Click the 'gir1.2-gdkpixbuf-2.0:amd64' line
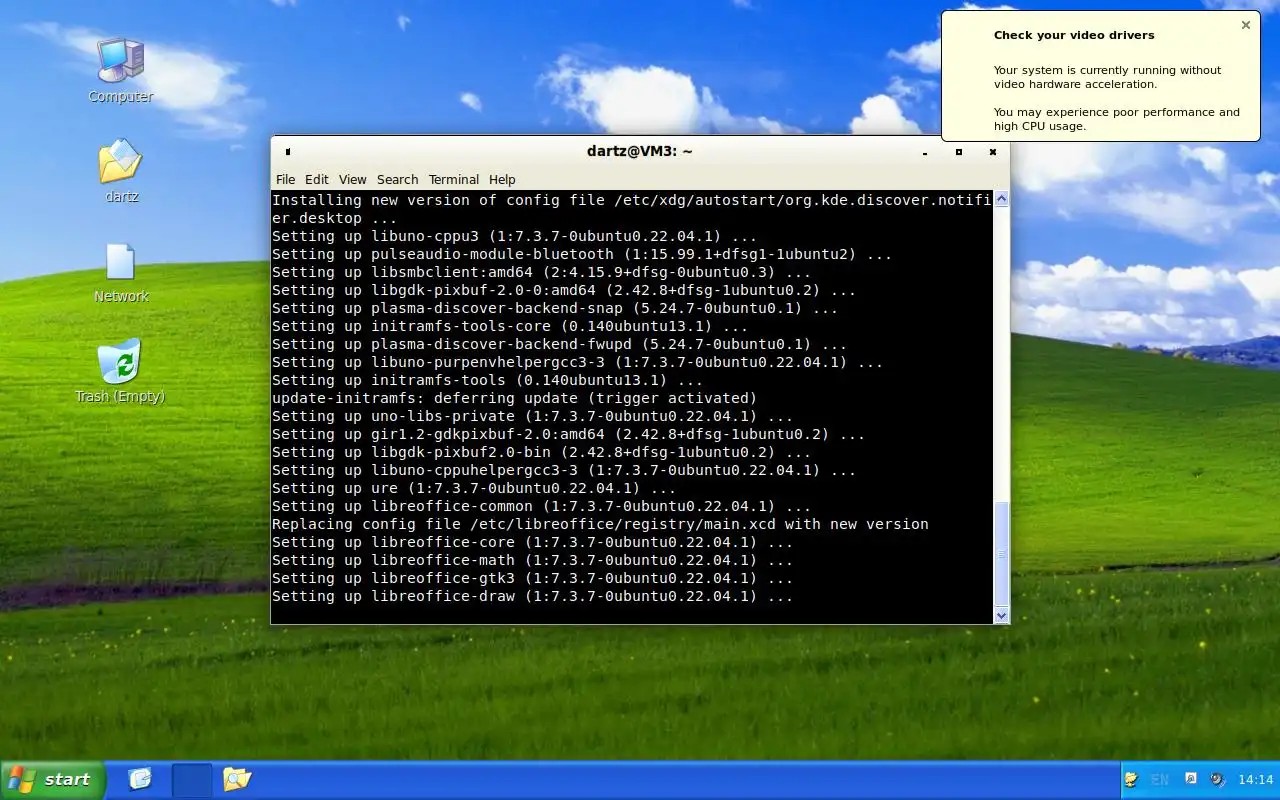This screenshot has height=800, width=1280. (569, 434)
